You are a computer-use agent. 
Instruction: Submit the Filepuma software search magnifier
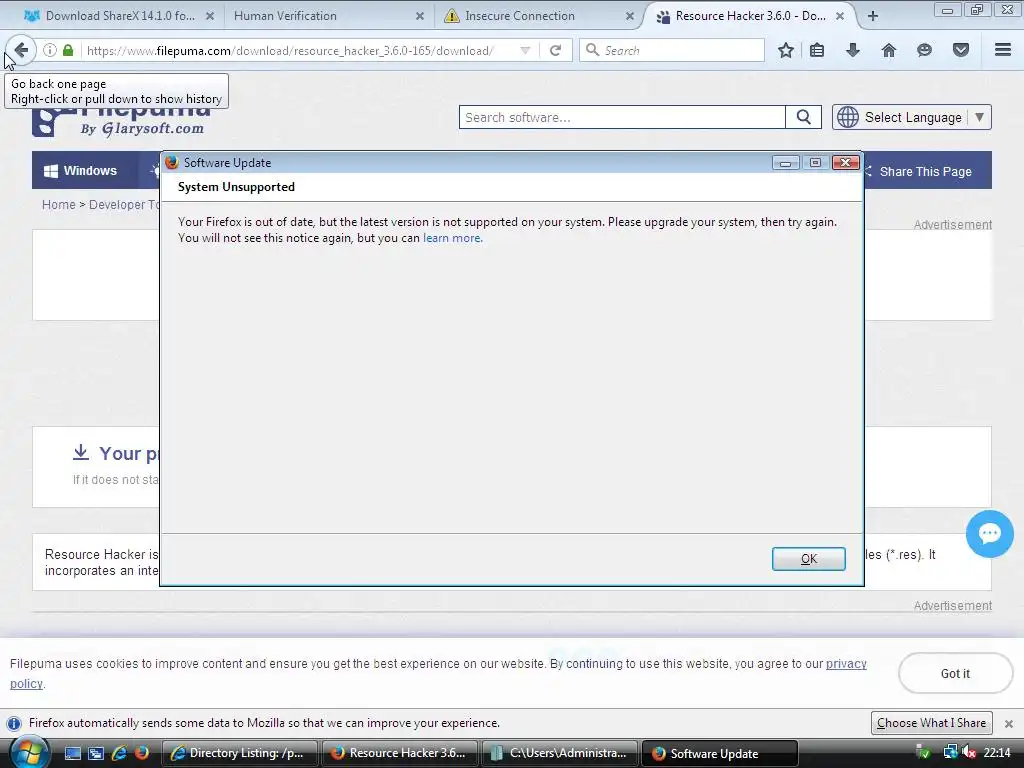pyautogui.click(x=803, y=118)
